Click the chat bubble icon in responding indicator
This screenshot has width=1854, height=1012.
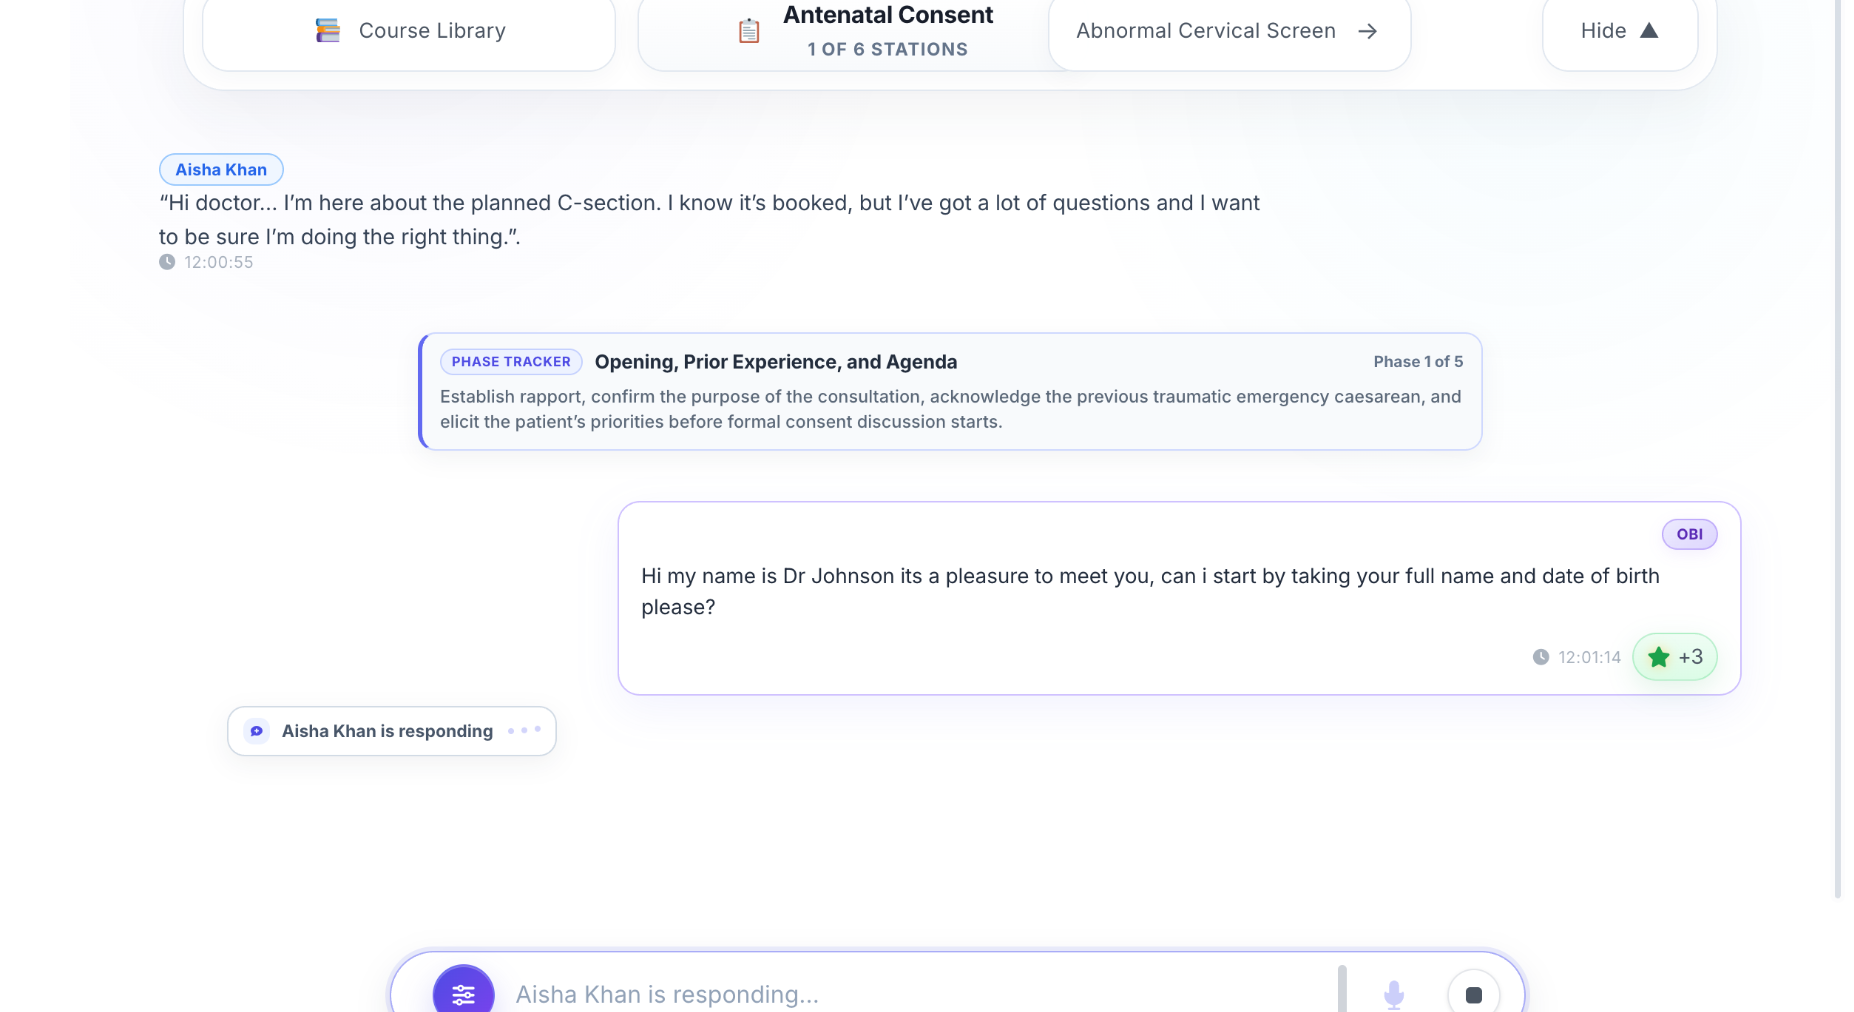coord(257,731)
